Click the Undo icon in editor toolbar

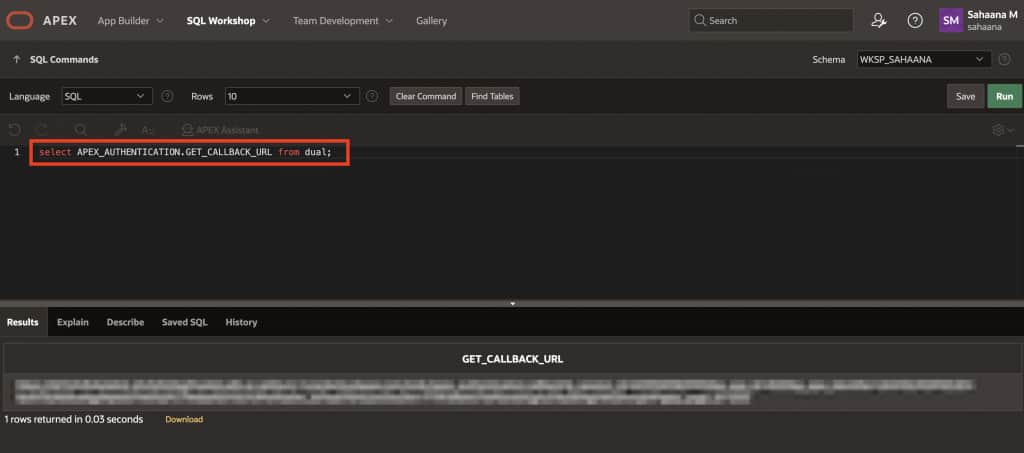click(x=14, y=130)
